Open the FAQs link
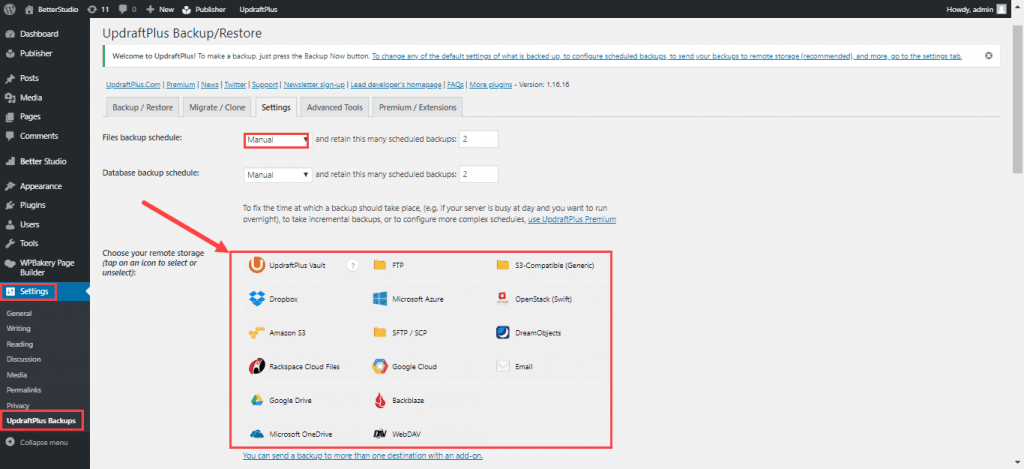Viewport: 1024px width, 469px height. click(x=455, y=85)
